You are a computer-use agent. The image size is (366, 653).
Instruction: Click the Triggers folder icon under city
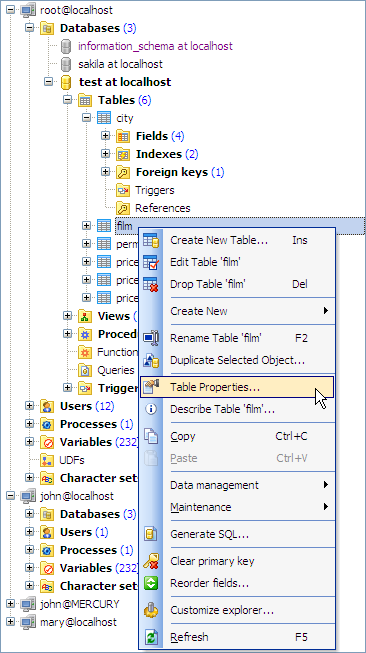tap(123, 190)
